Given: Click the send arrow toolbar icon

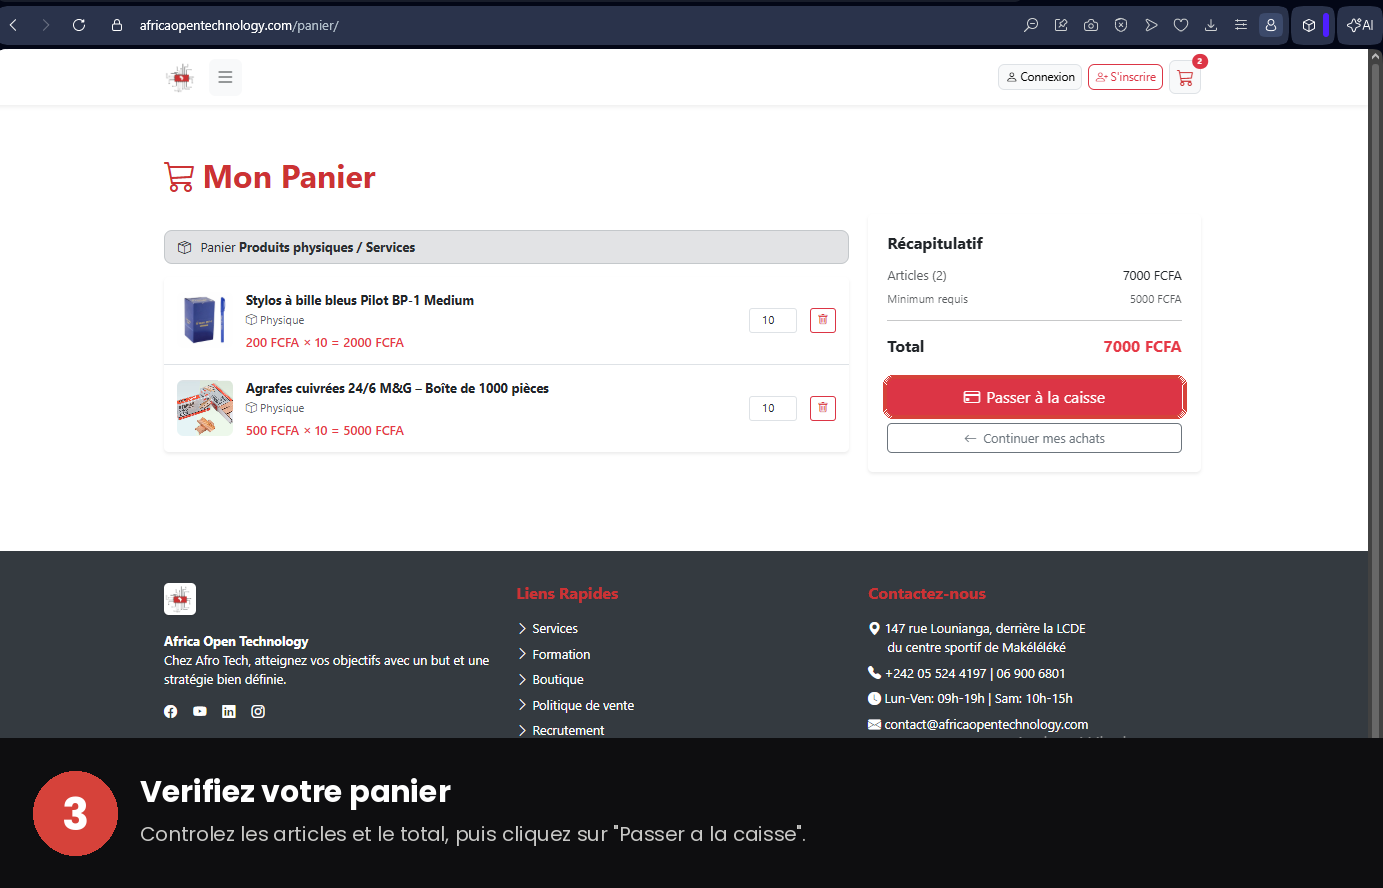Looking at the screenshot, I should coord(1151,25).
